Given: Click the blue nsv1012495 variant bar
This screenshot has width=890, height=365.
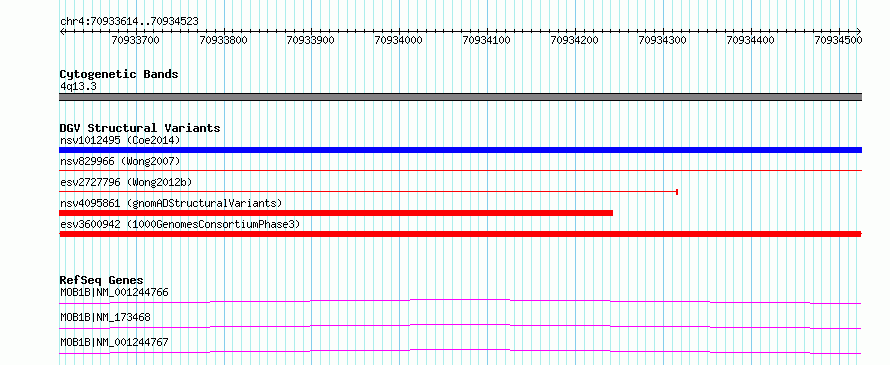Looking at the screenshot, I should point(460,150).
